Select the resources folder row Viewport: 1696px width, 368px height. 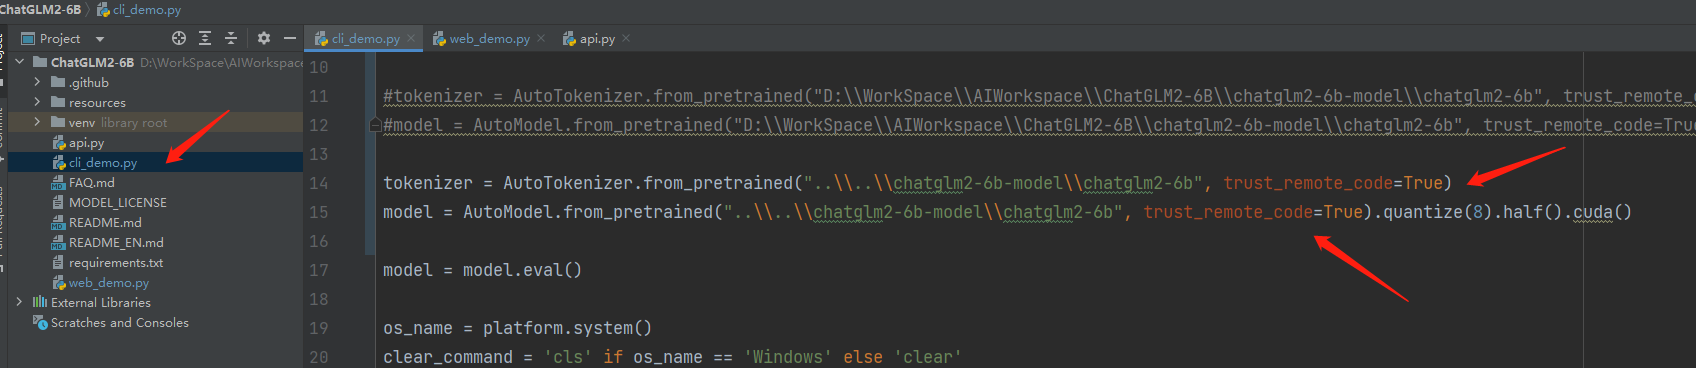tap(155, 102)
